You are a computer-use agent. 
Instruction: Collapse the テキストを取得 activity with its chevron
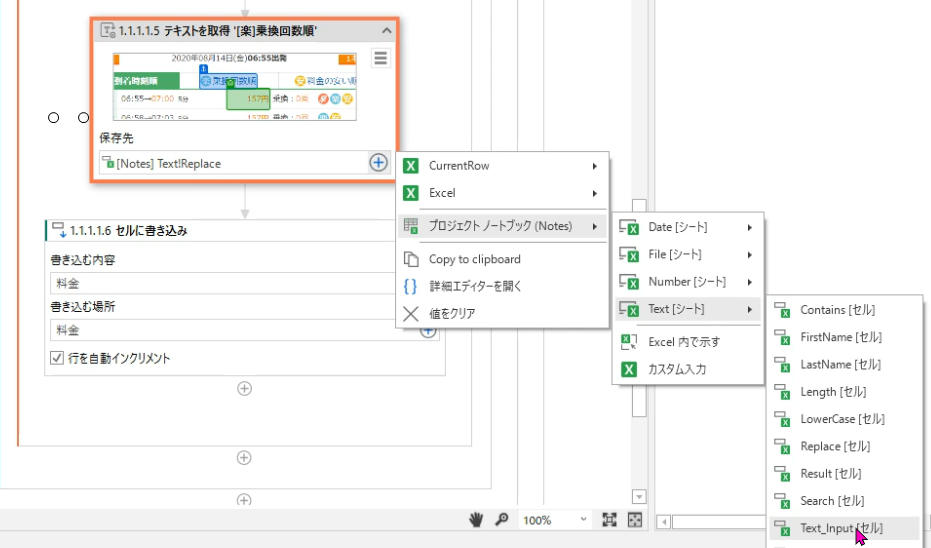(387, 31)
